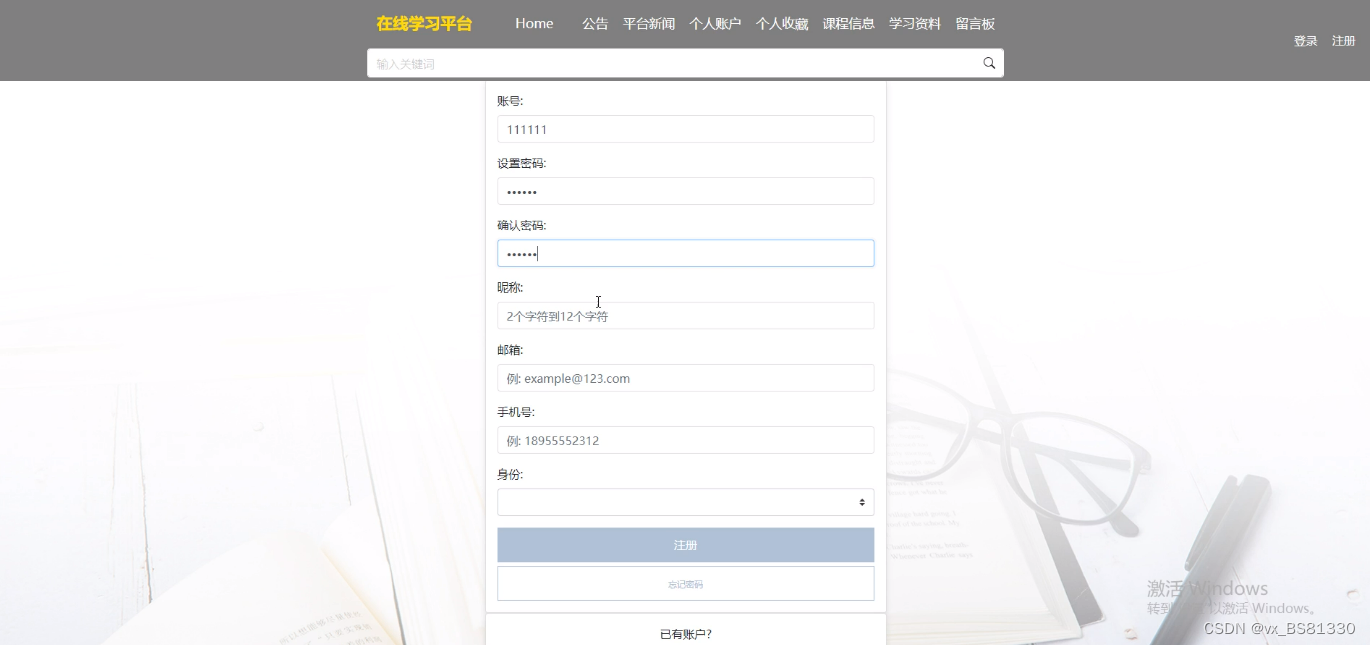Open the 身份 identity dropdown
Screen dimensions: 1370x645
coord(685,502)
